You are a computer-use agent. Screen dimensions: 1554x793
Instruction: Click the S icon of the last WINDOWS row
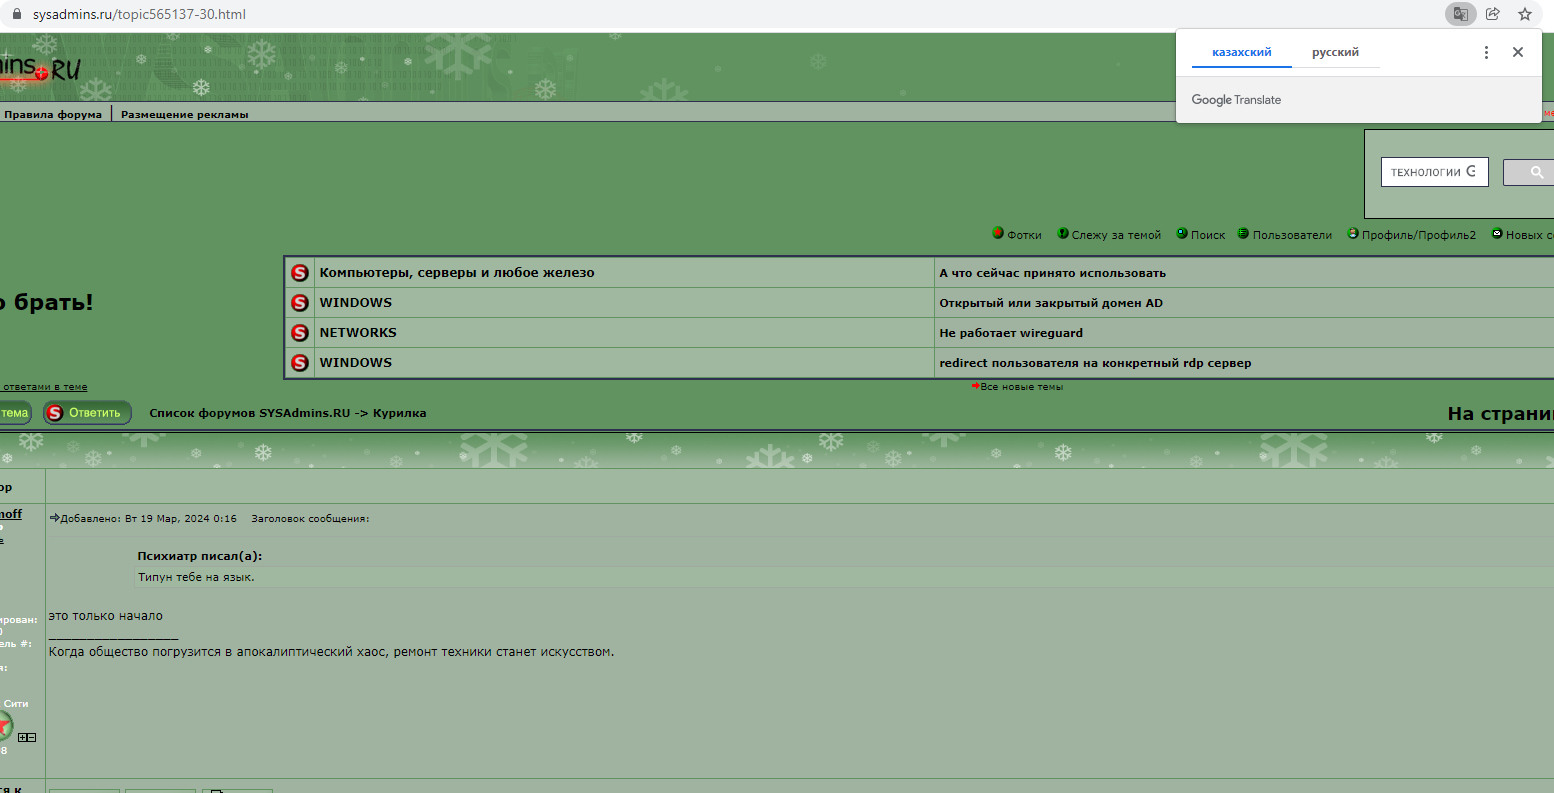(299, 362)
